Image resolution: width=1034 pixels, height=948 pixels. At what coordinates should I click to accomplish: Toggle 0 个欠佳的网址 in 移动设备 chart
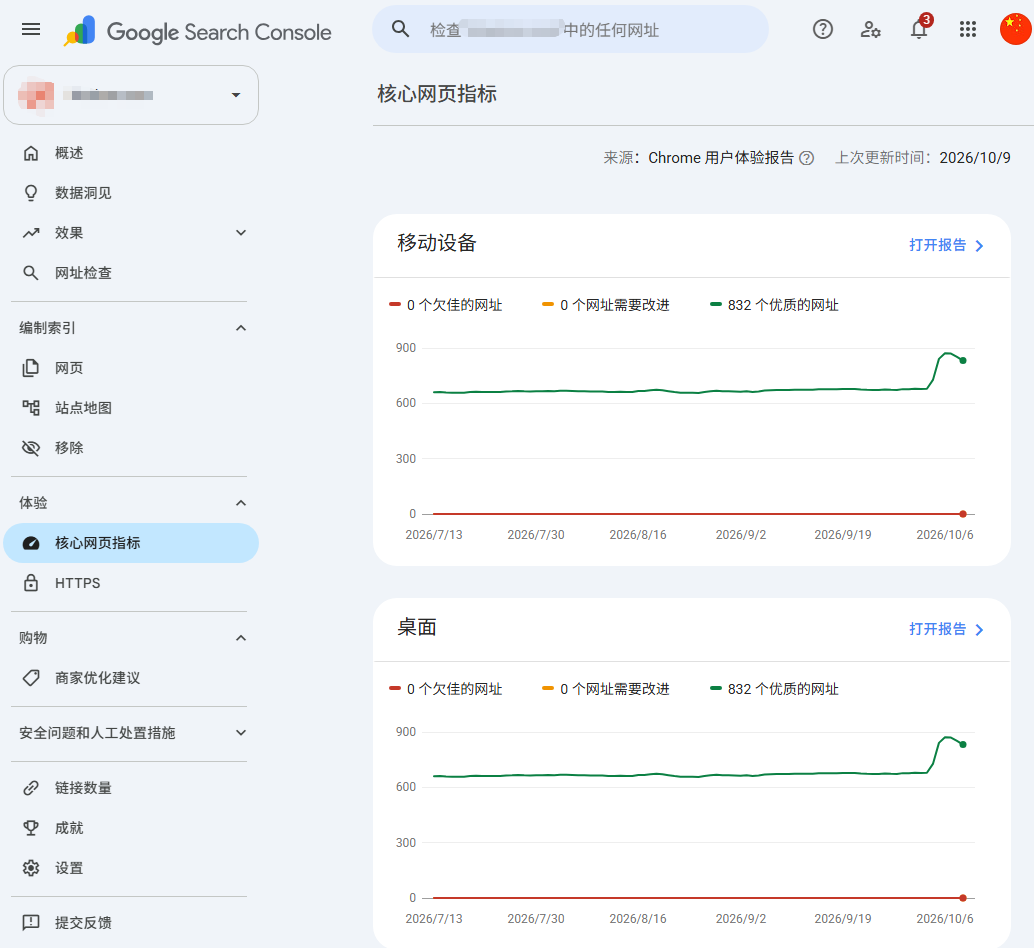pos(446,305)
